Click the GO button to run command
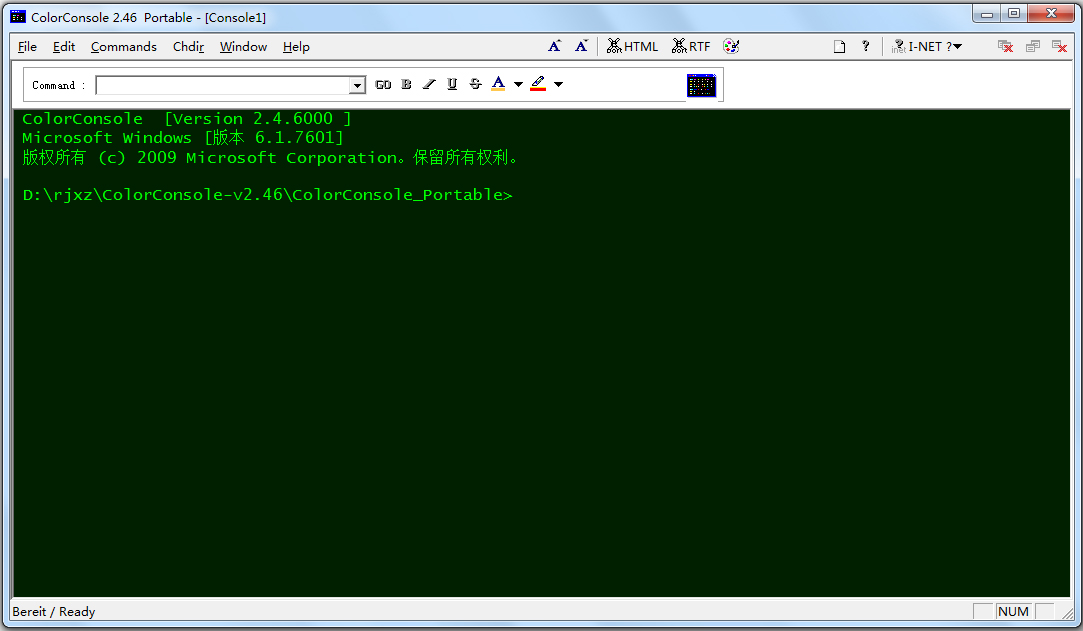 tap(383, 84)
